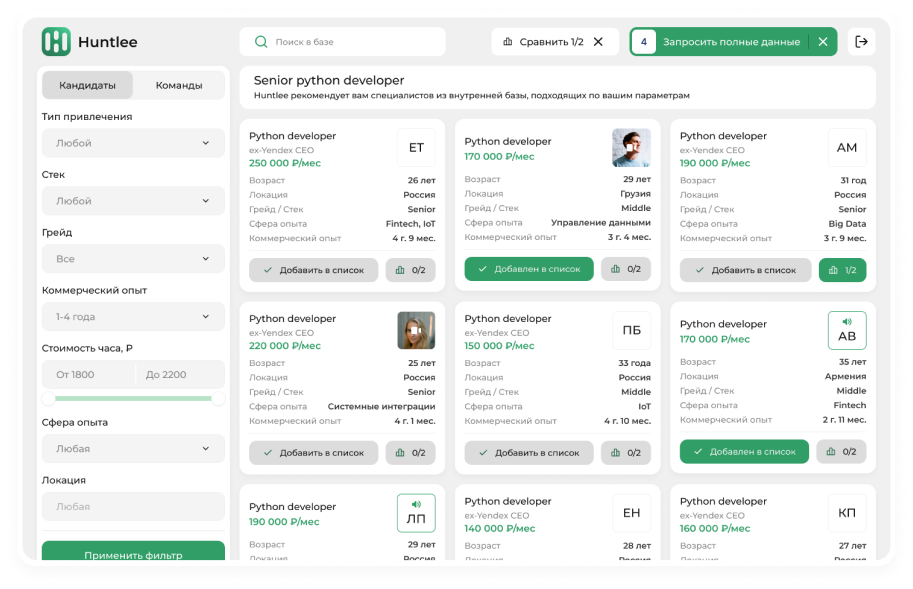Open the Стек dropdown
This screenshot has height=589, width=913.
[133, 201]
